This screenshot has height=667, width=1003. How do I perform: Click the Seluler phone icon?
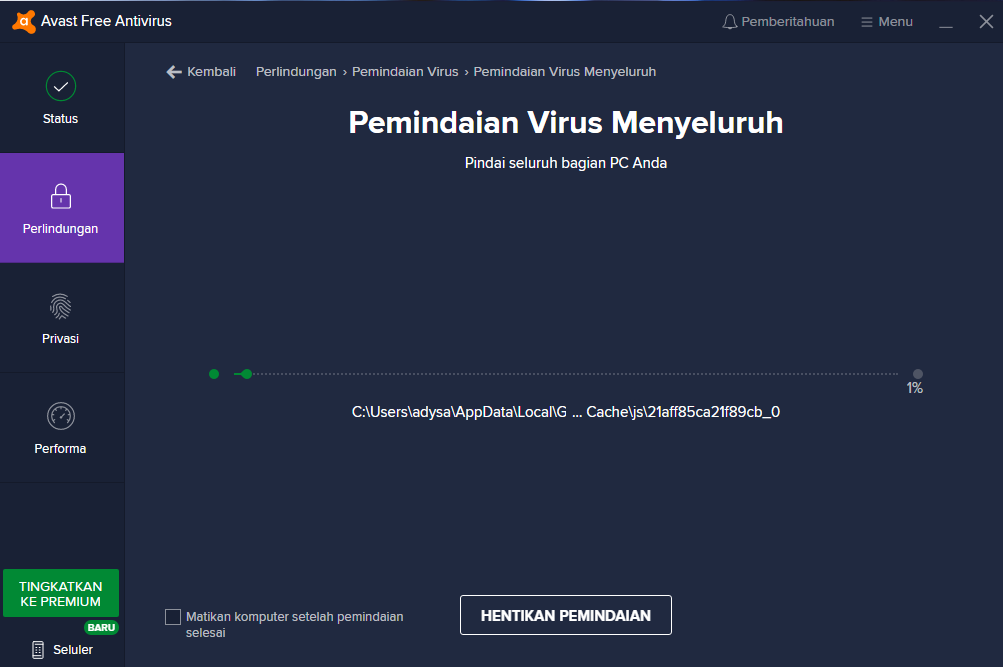click(x=38, y=650)
